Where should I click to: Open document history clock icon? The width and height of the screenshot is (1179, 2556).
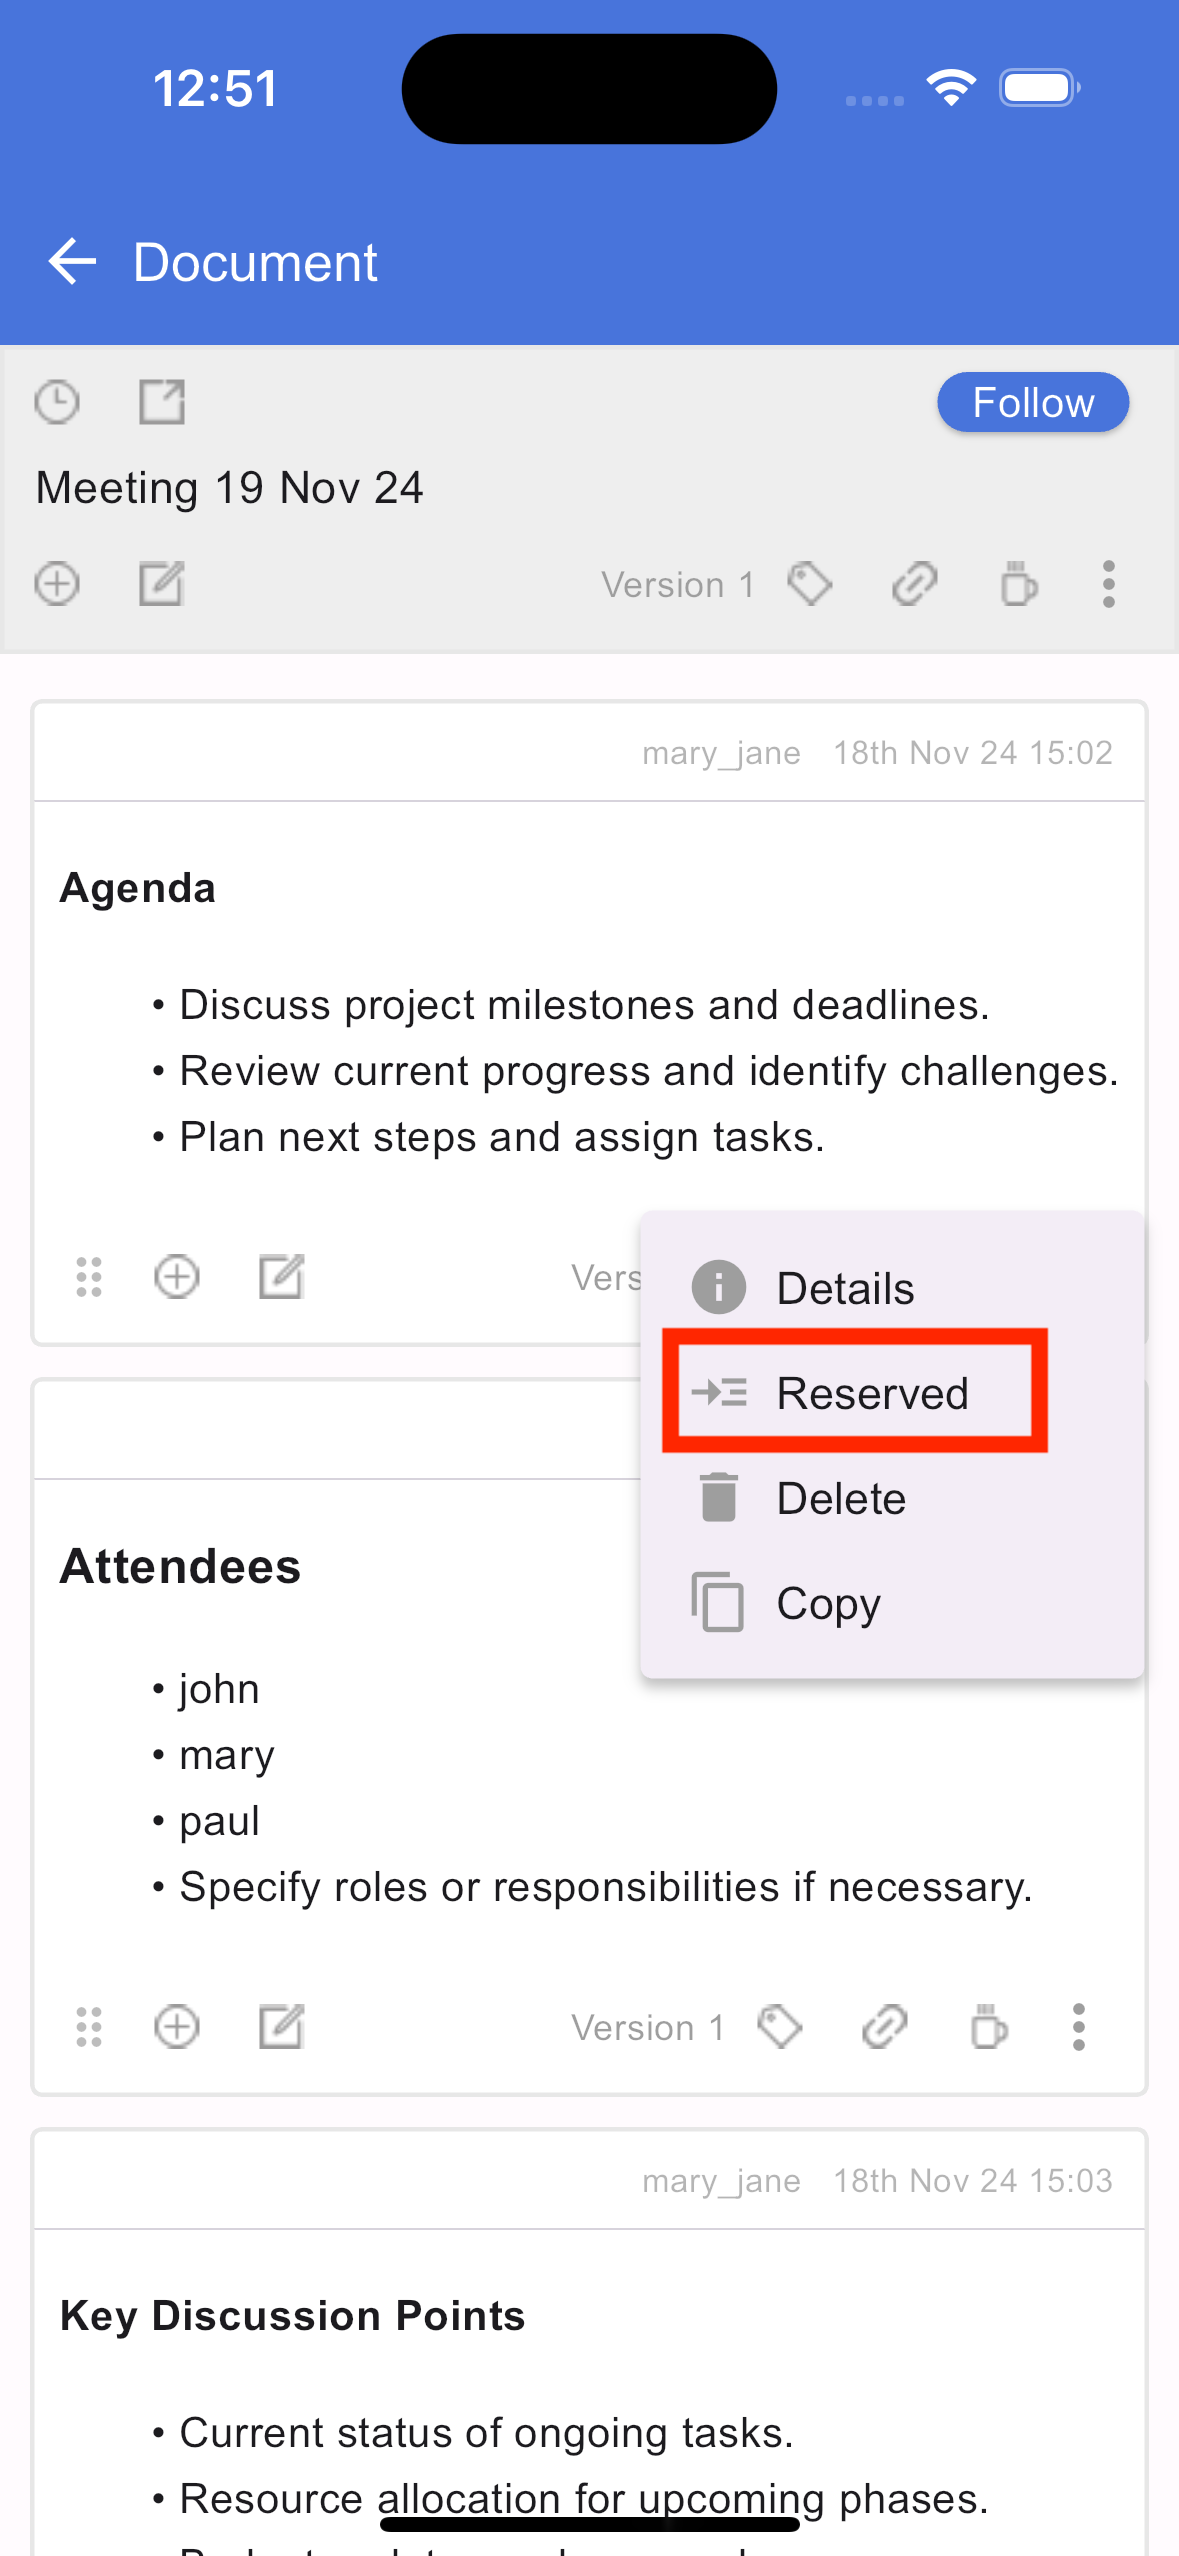point(57,403)
